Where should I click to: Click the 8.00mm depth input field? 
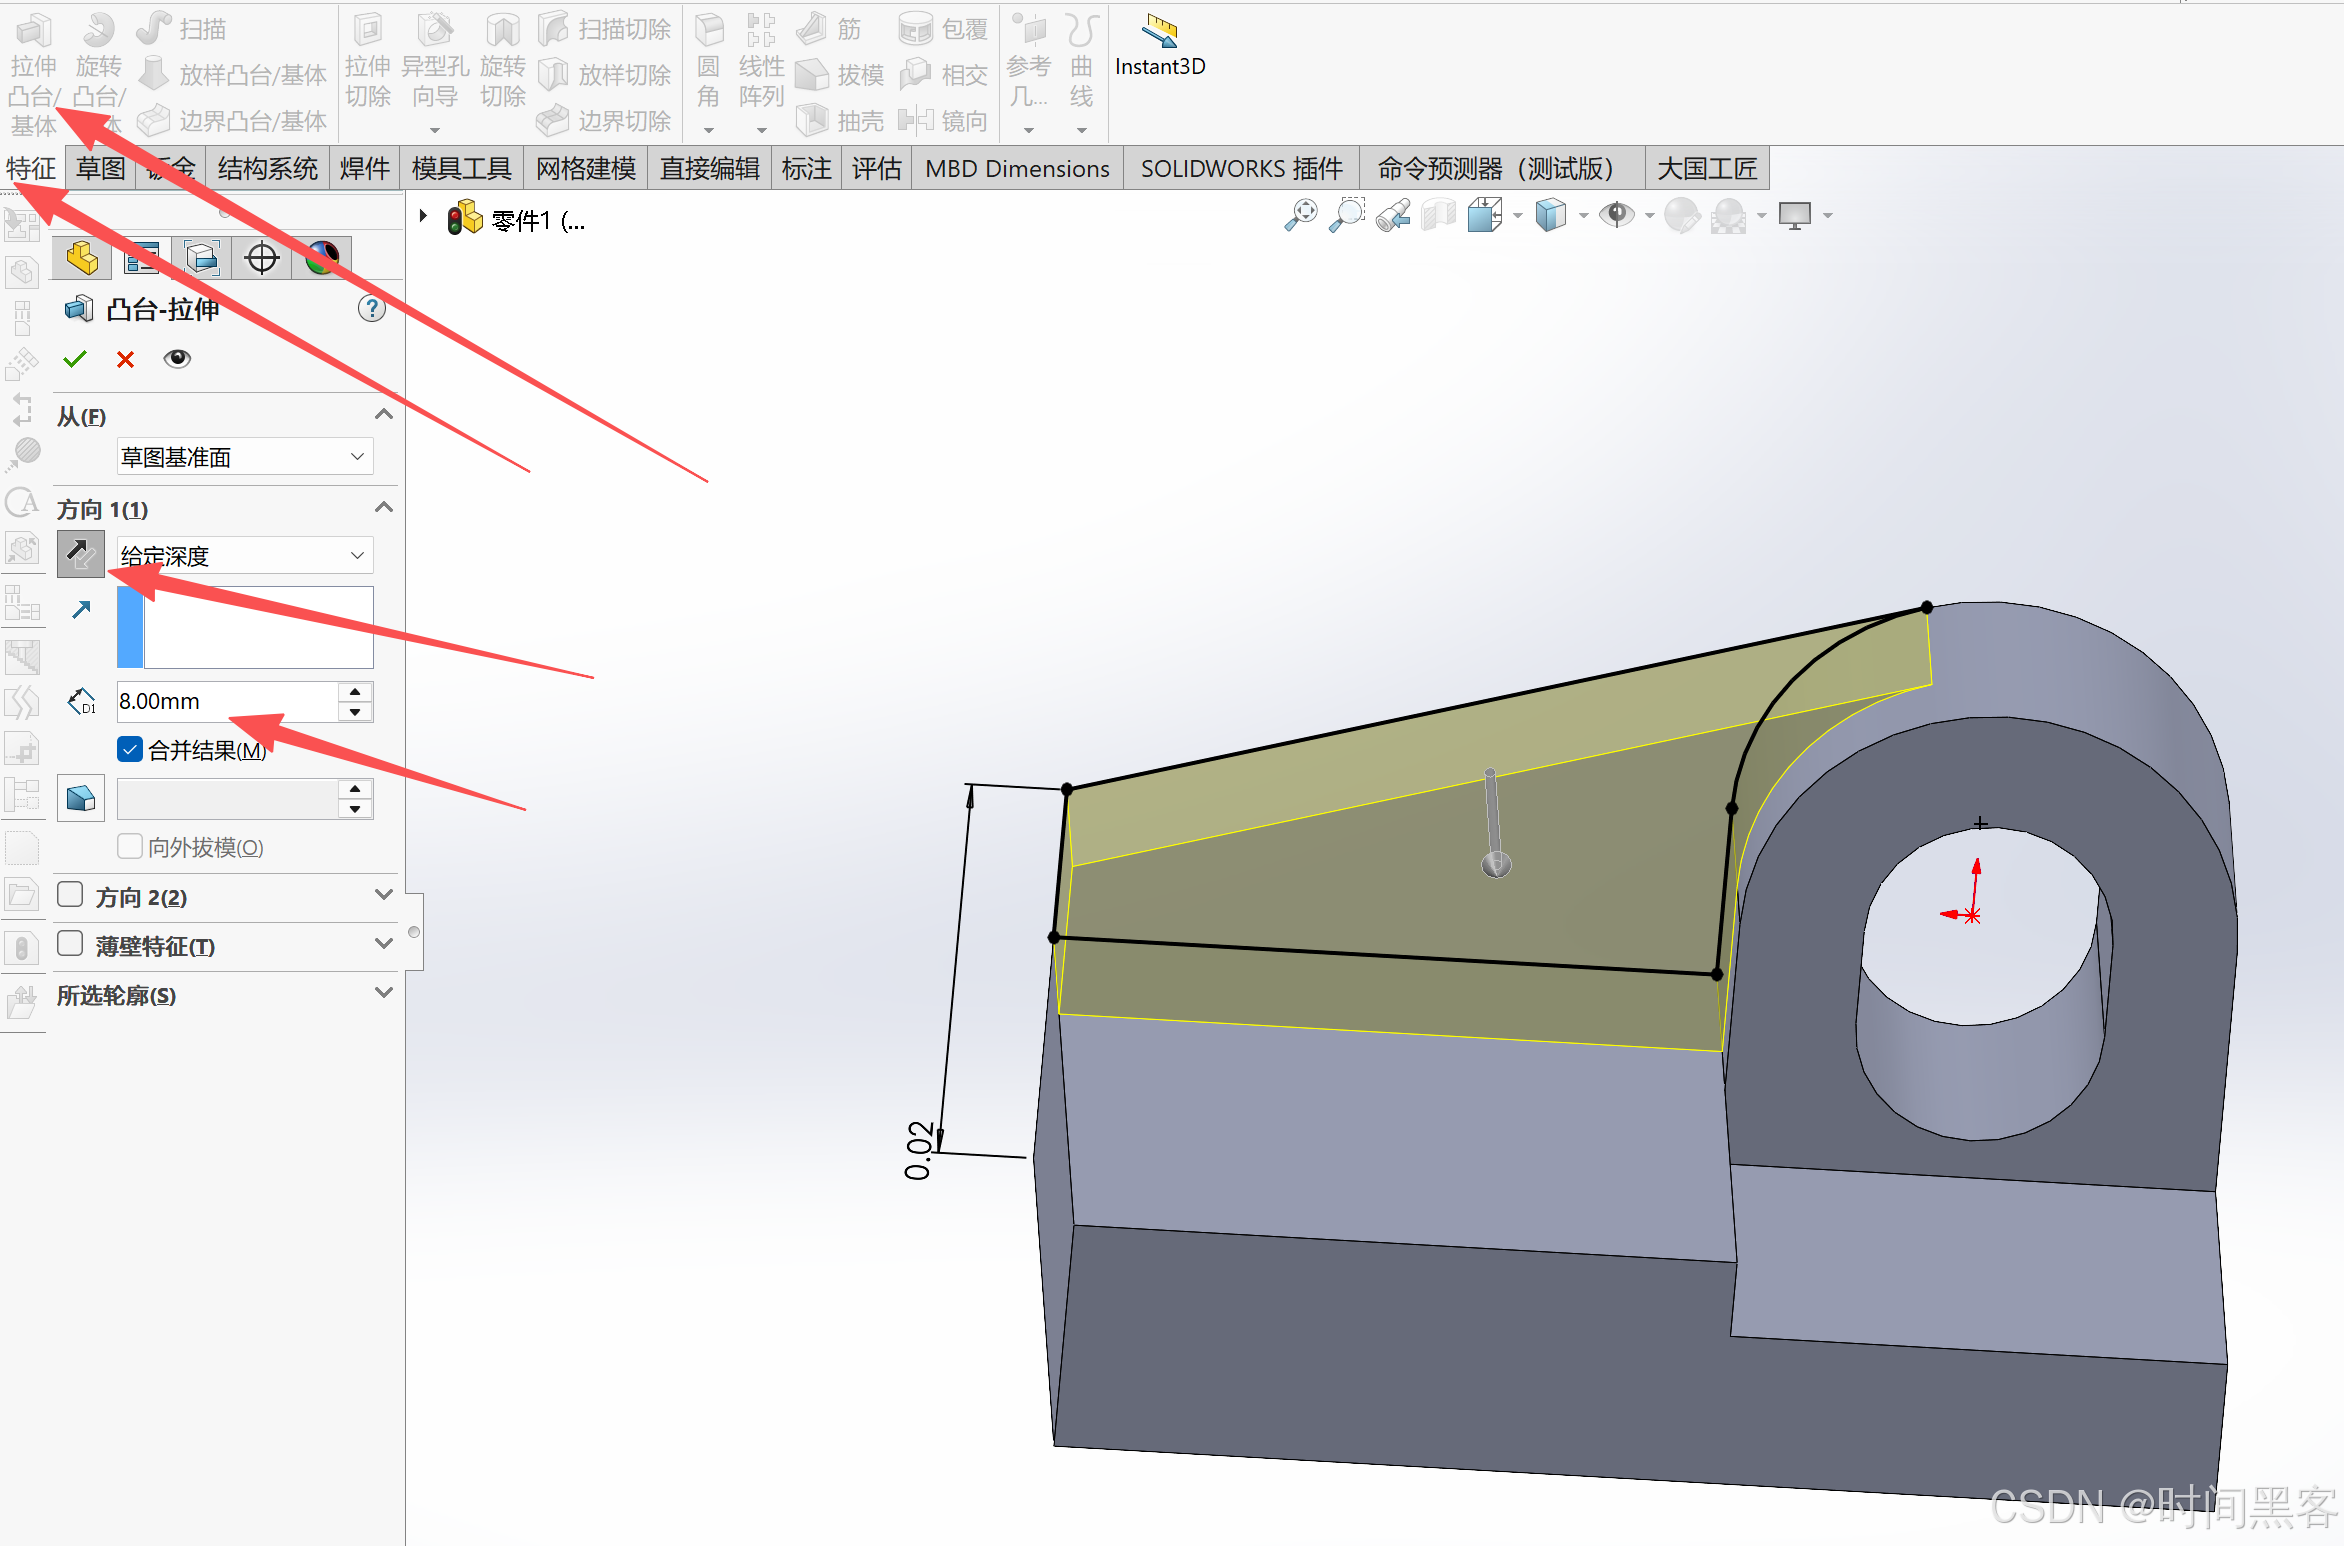(x=226, y=701)
